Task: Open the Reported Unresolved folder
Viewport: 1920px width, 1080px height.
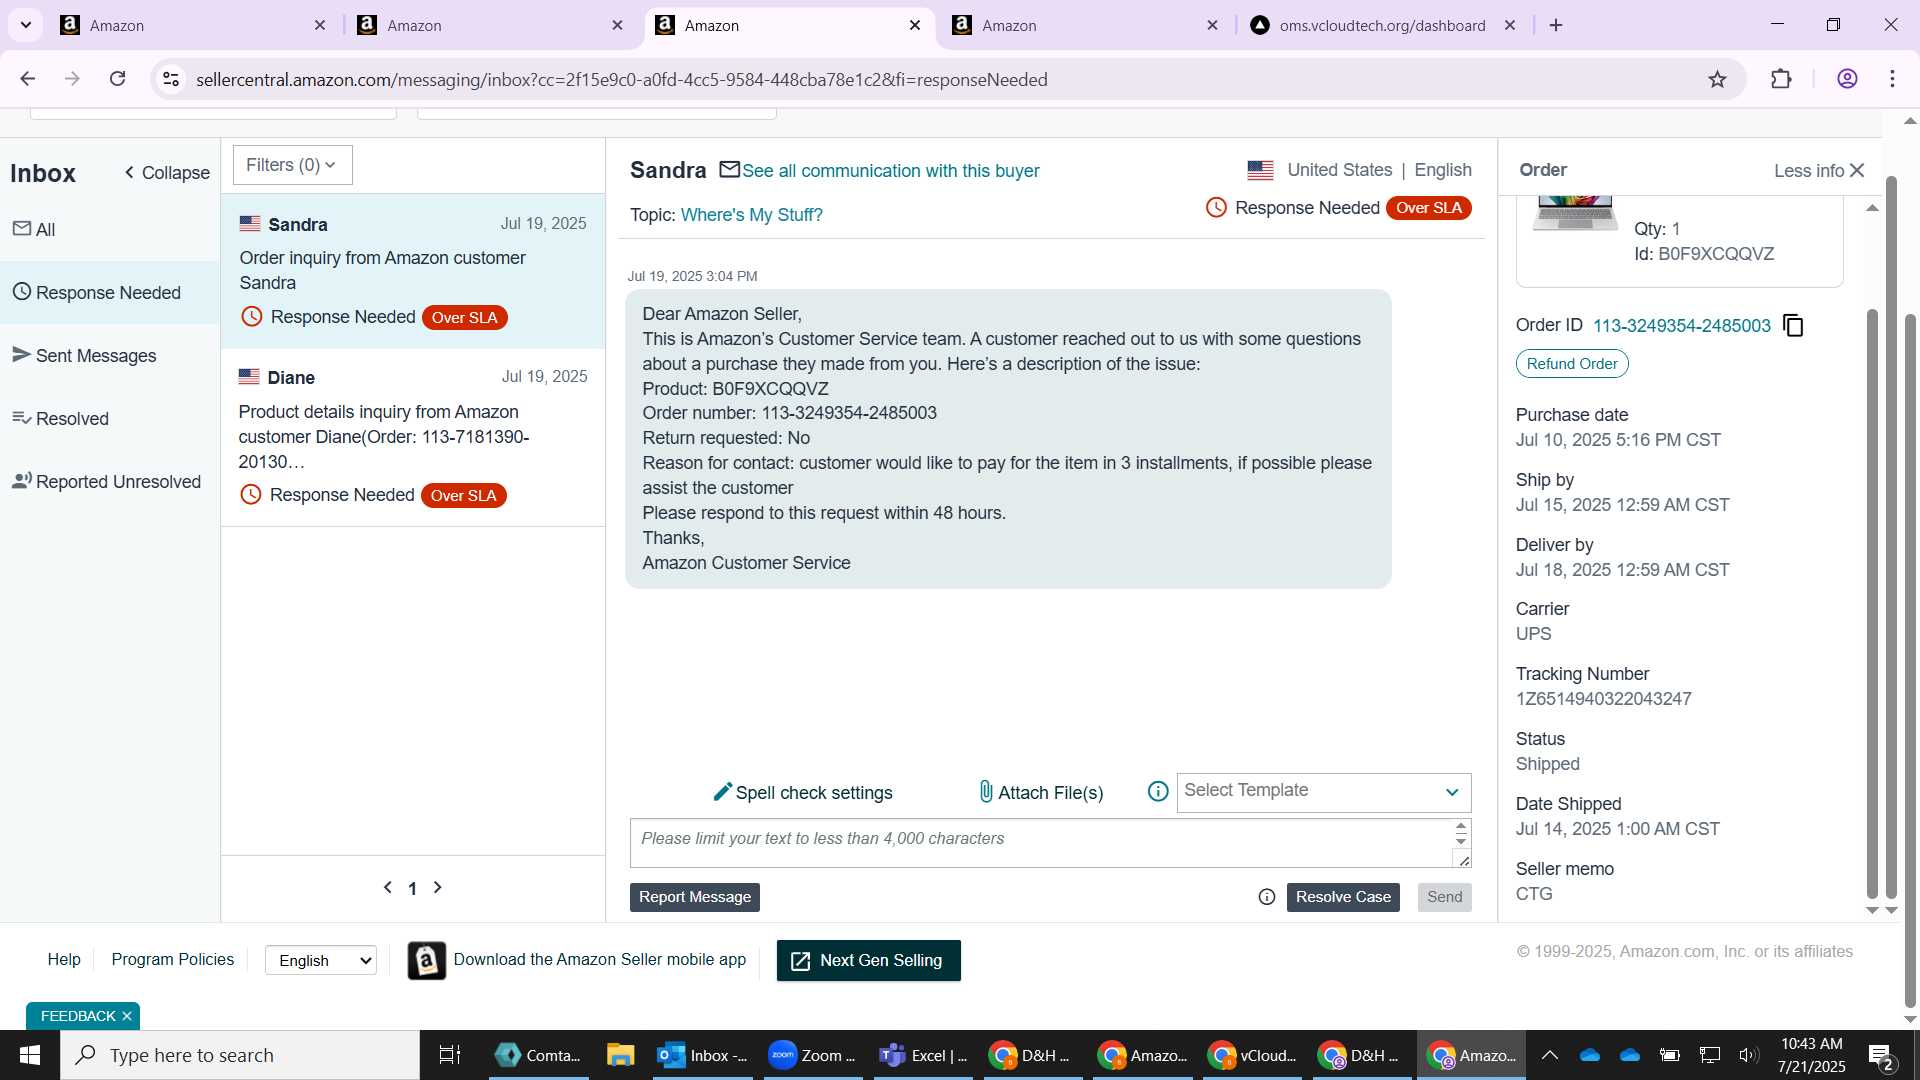Action: [x=110, y=481]
